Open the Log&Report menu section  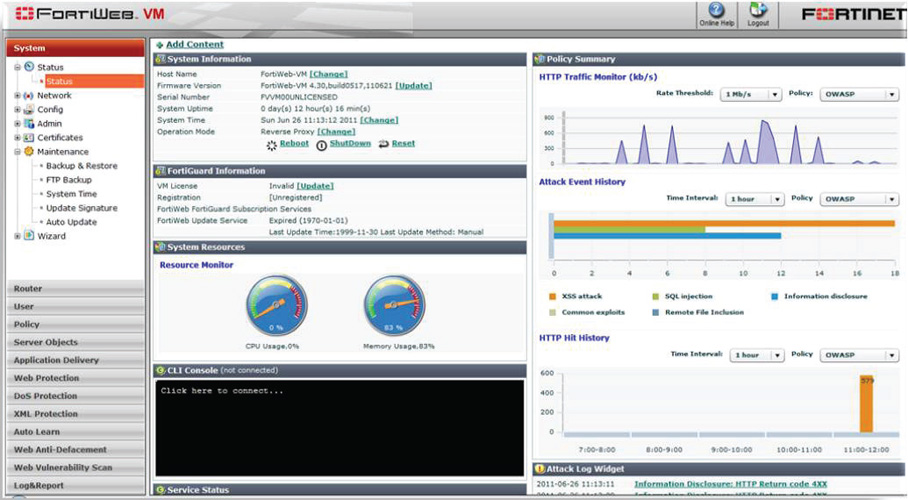pyautogui.click(x=75, y=486)
